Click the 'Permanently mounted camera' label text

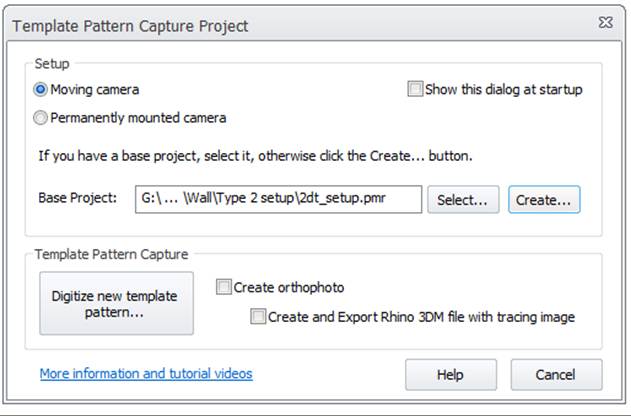point(138,118)
